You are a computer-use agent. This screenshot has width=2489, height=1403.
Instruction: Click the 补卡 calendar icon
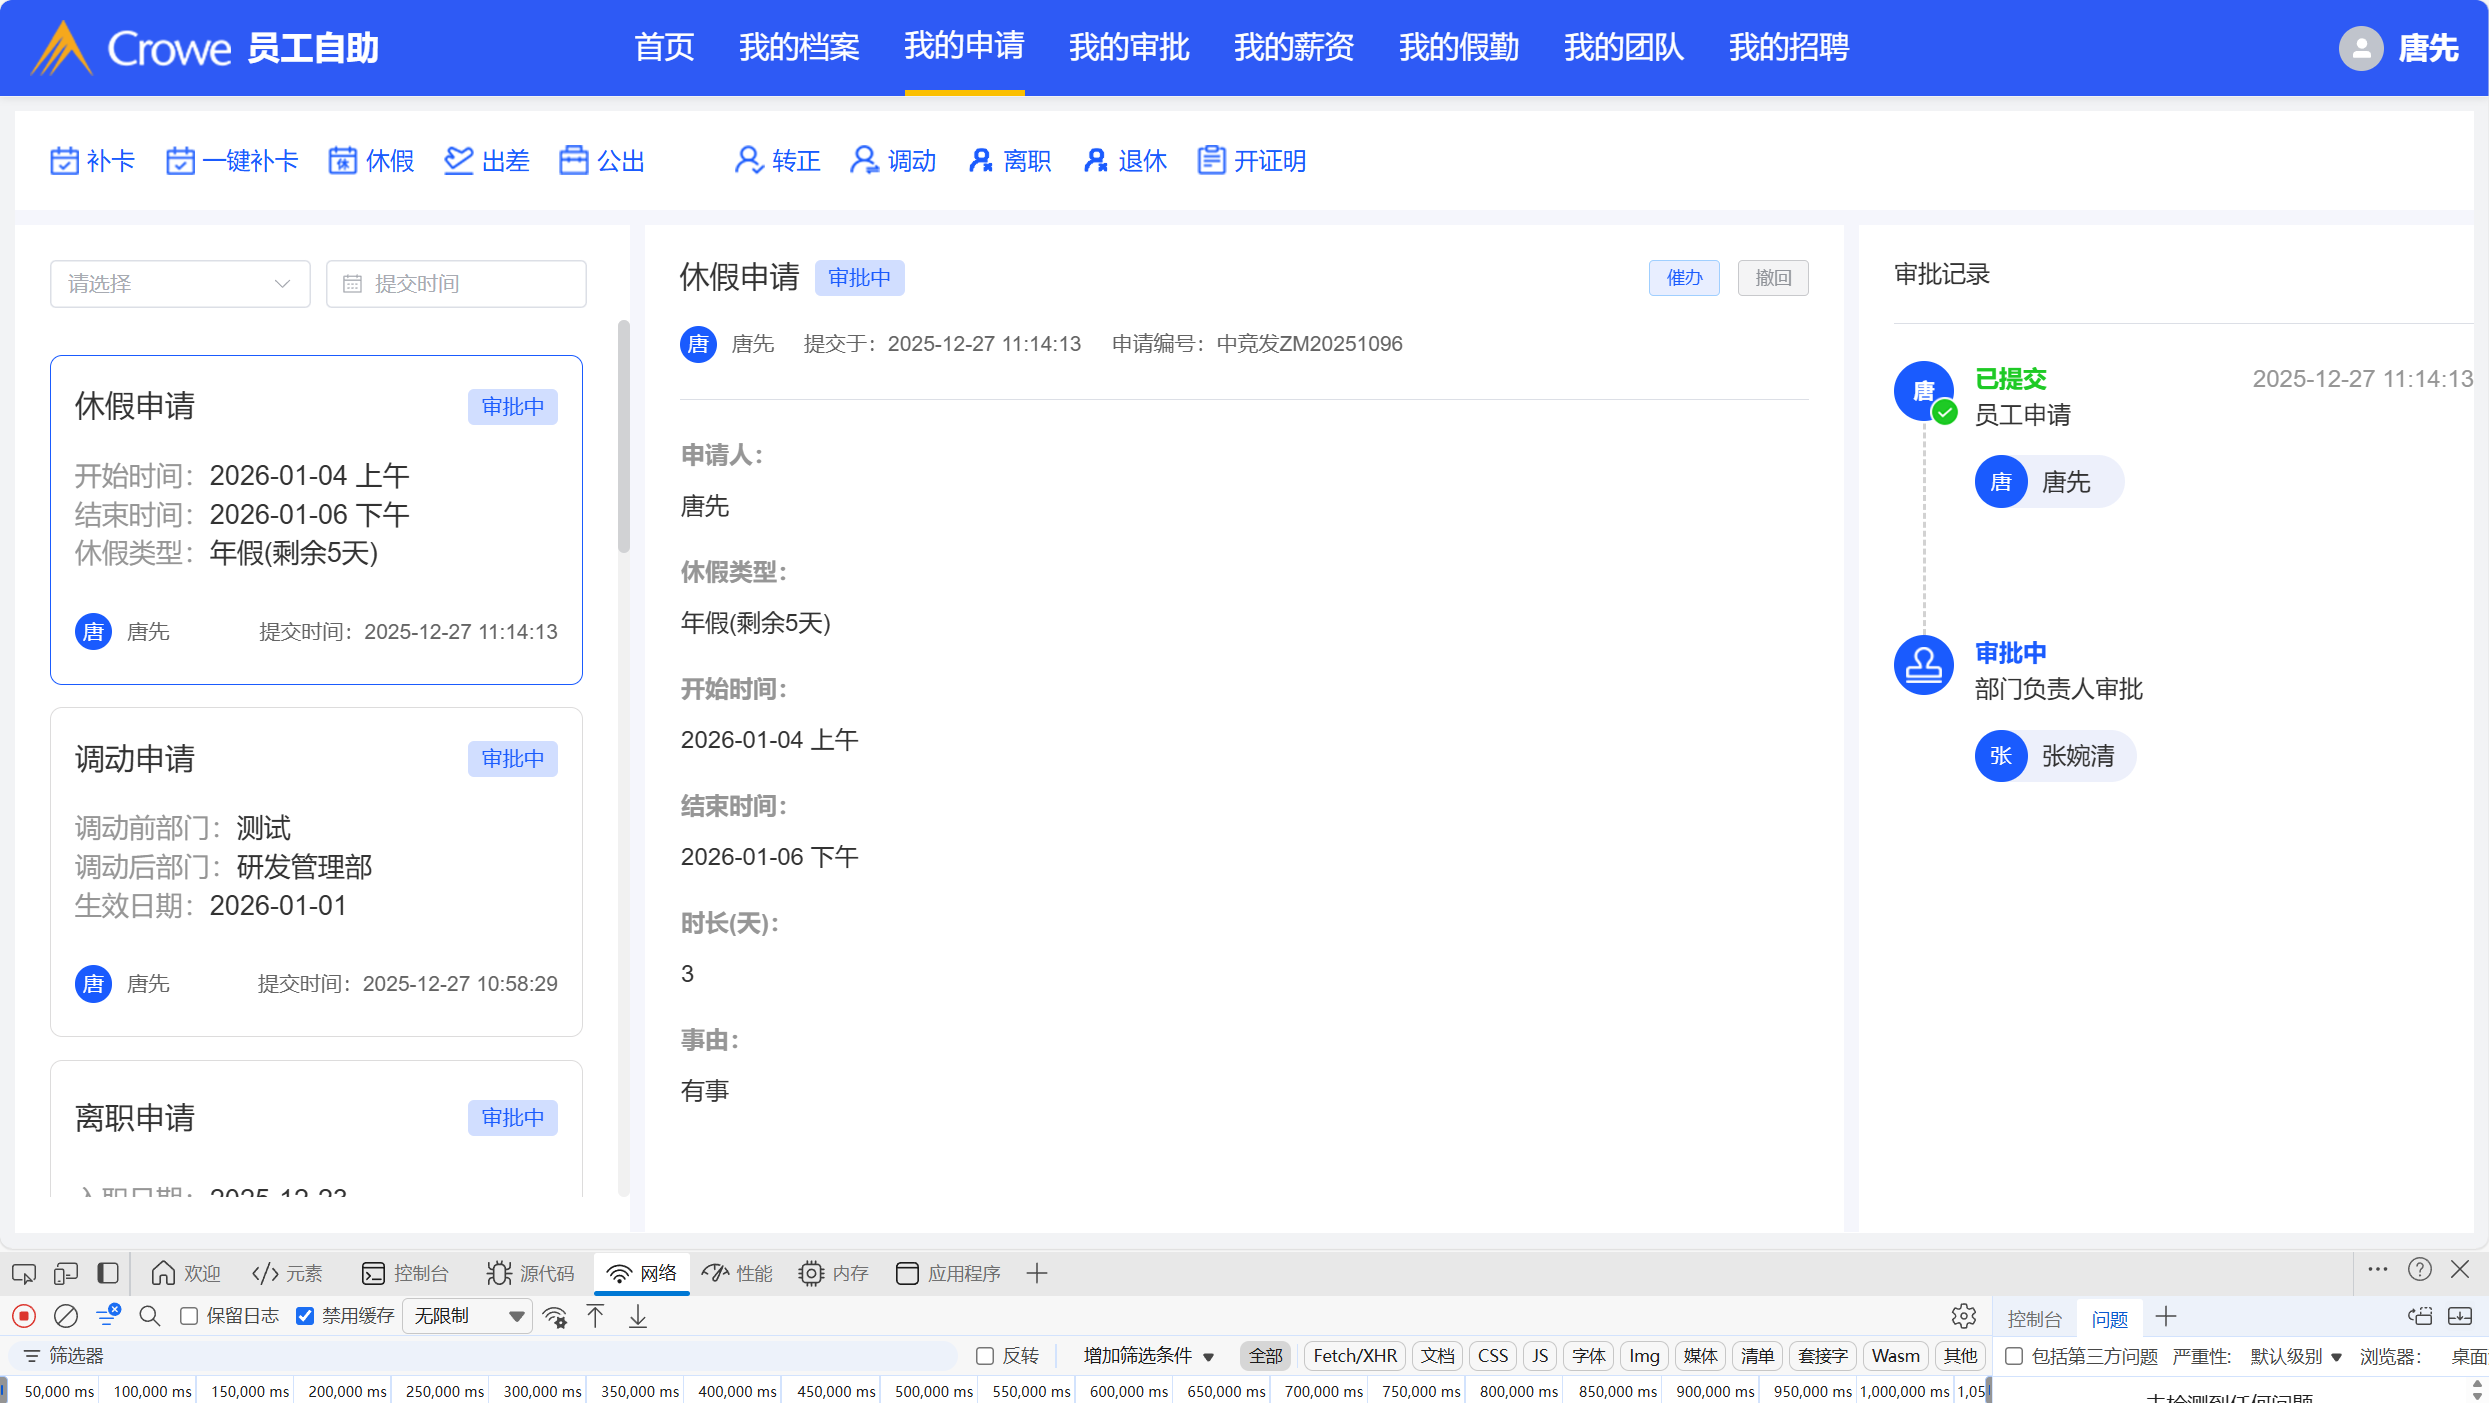[x=64, y=161]
